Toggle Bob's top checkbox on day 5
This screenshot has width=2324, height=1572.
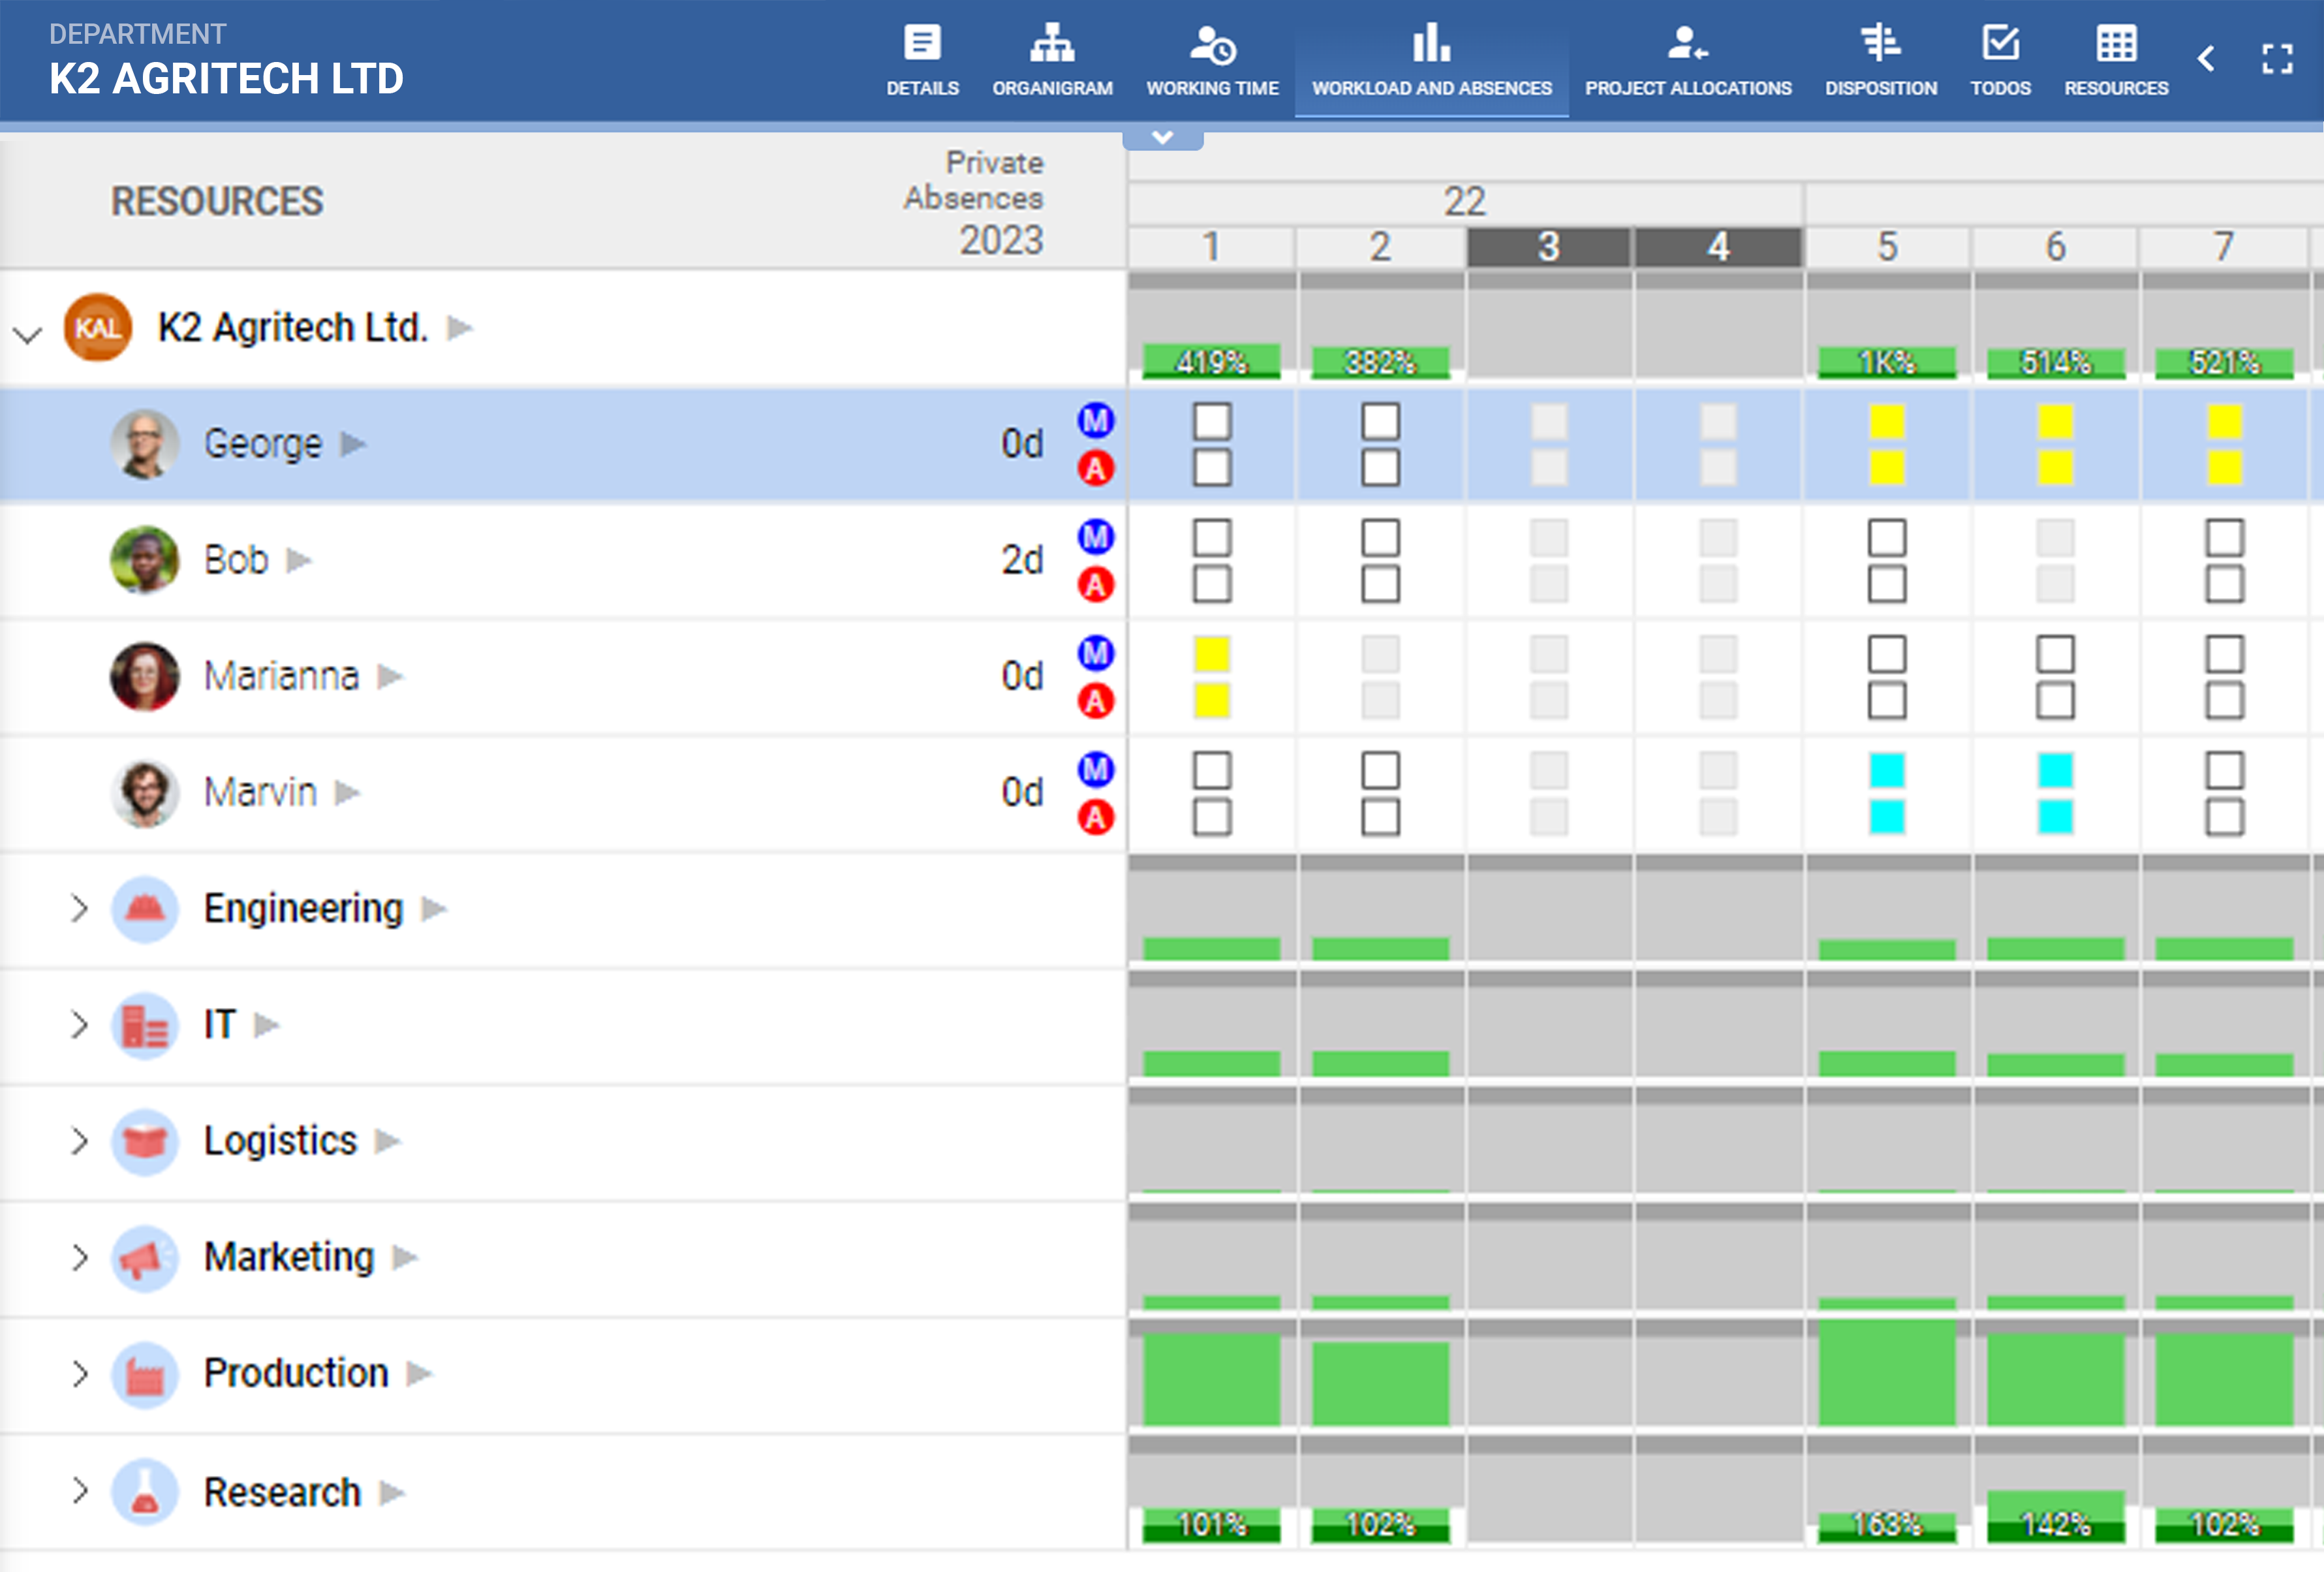pyautogui.click(x=1886, y=538)
